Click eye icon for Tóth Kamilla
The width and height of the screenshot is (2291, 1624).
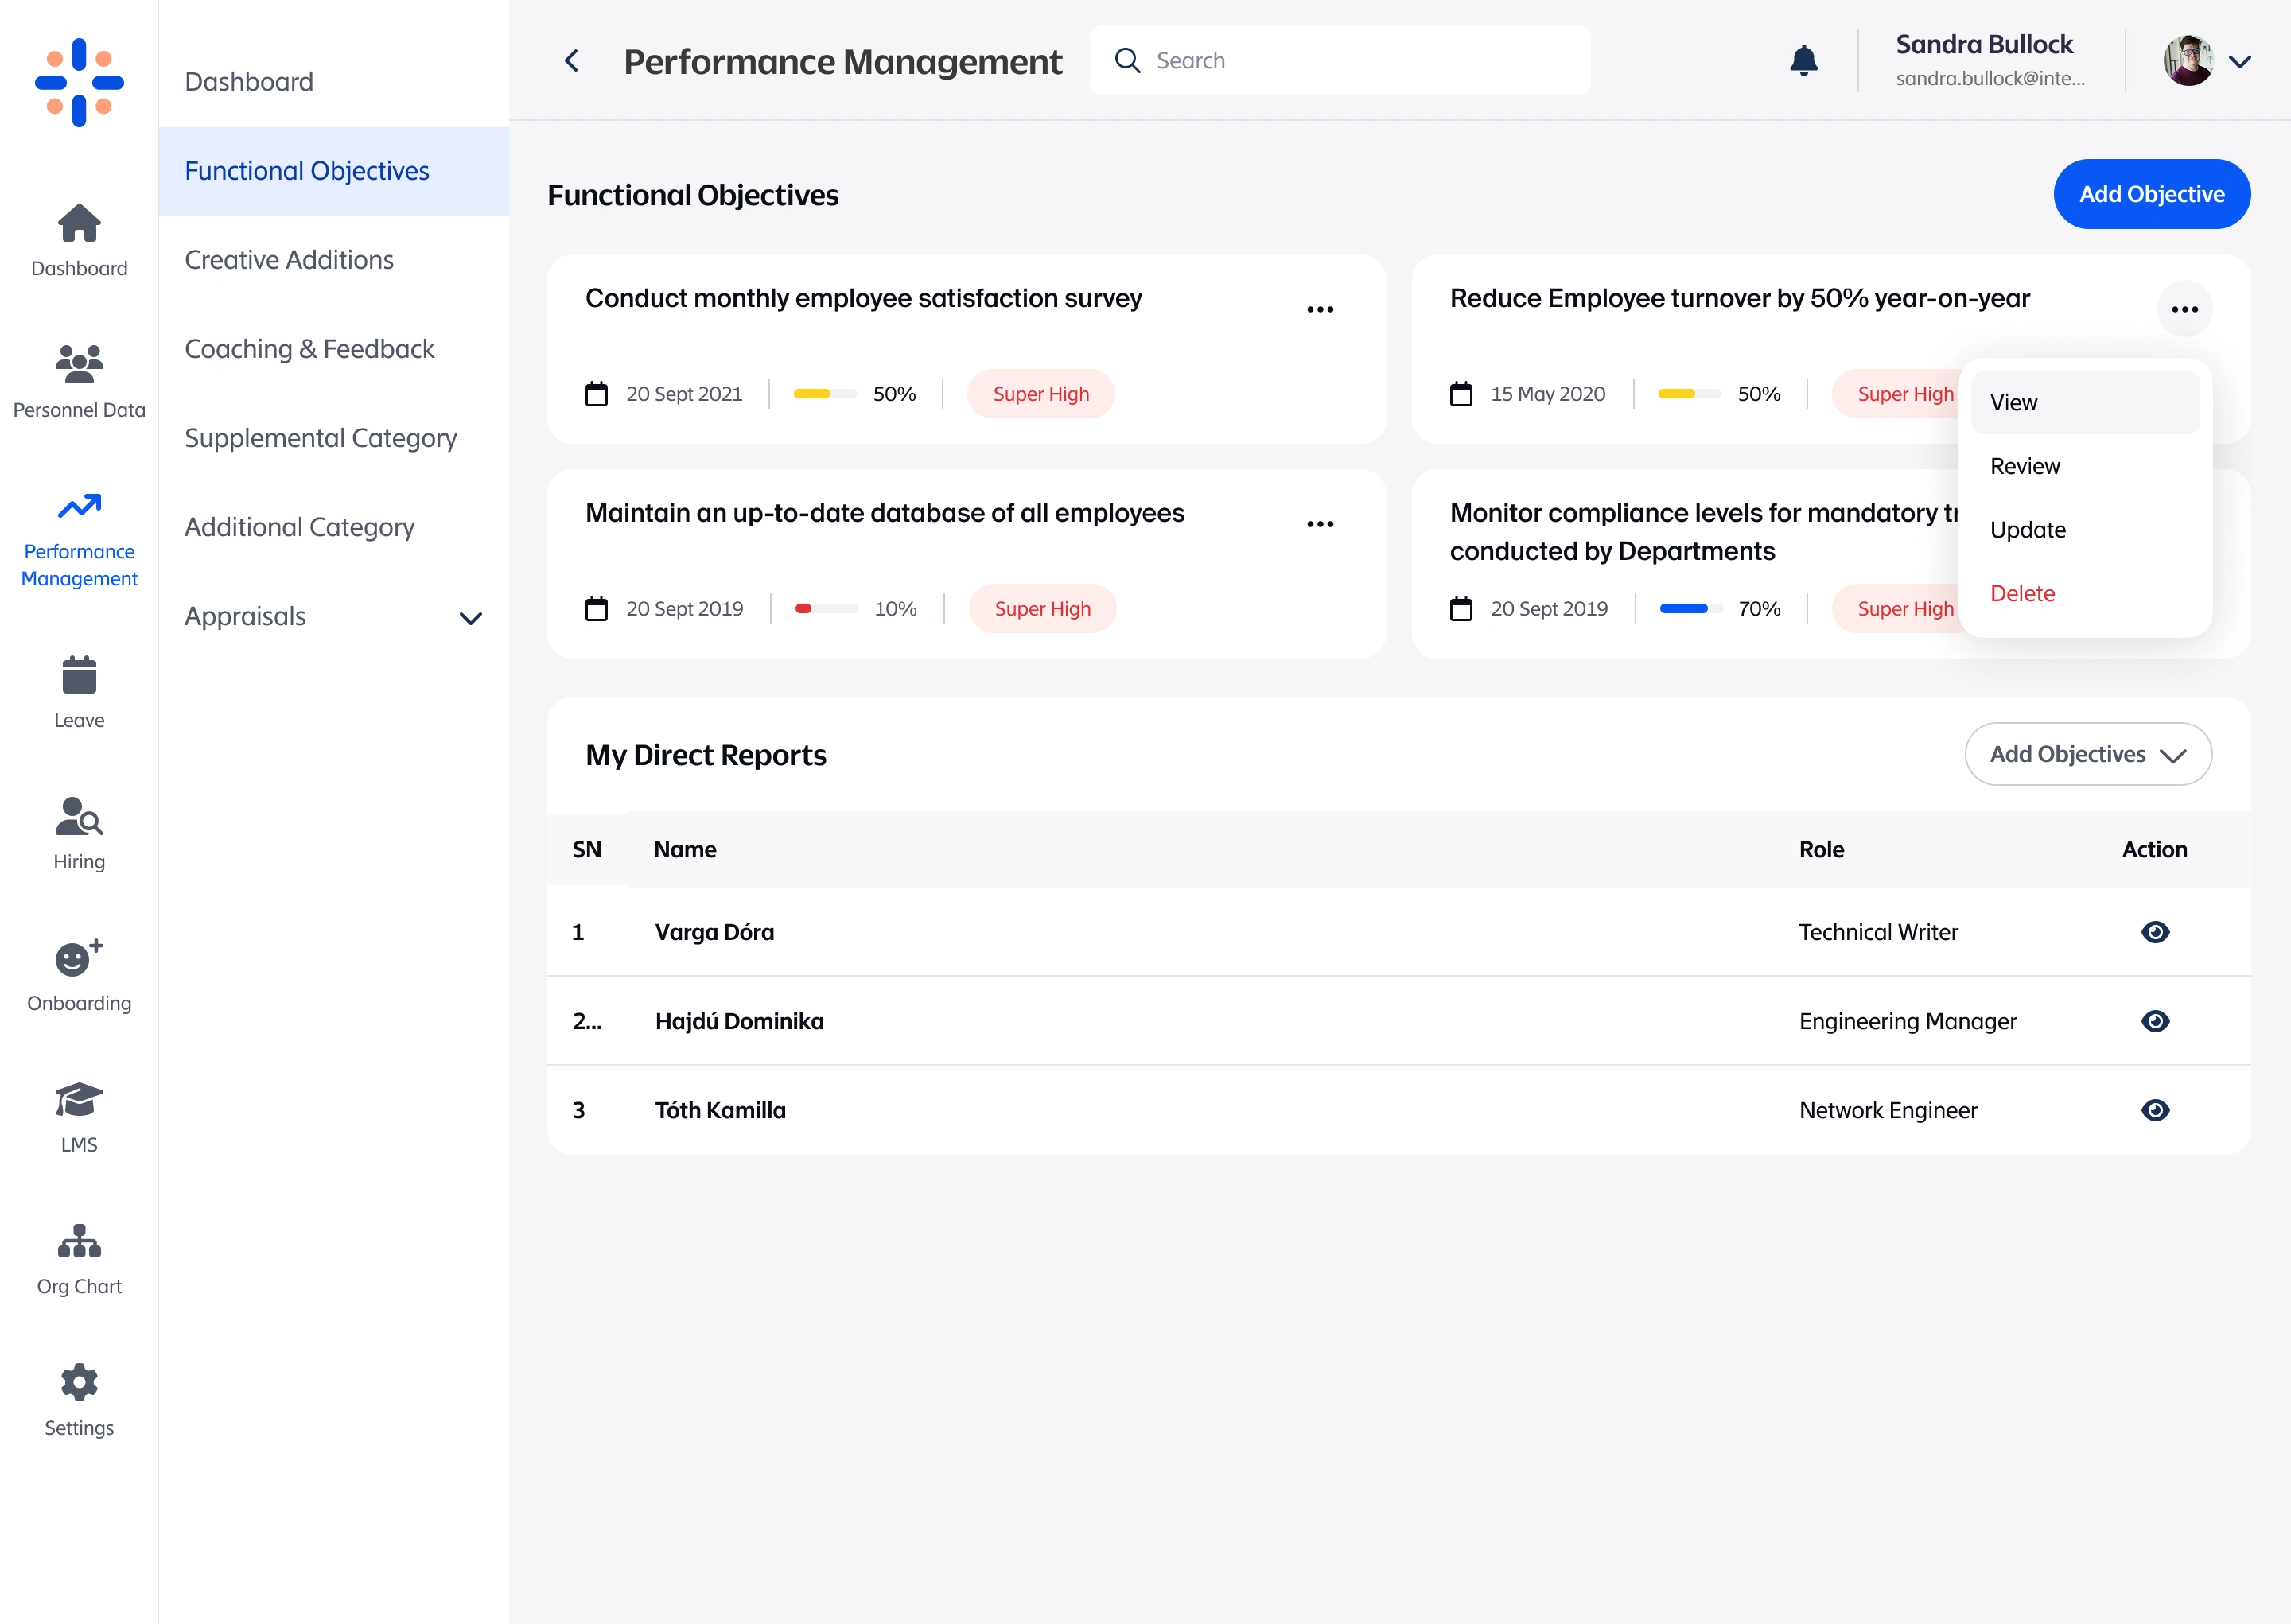point(2155,1110)
